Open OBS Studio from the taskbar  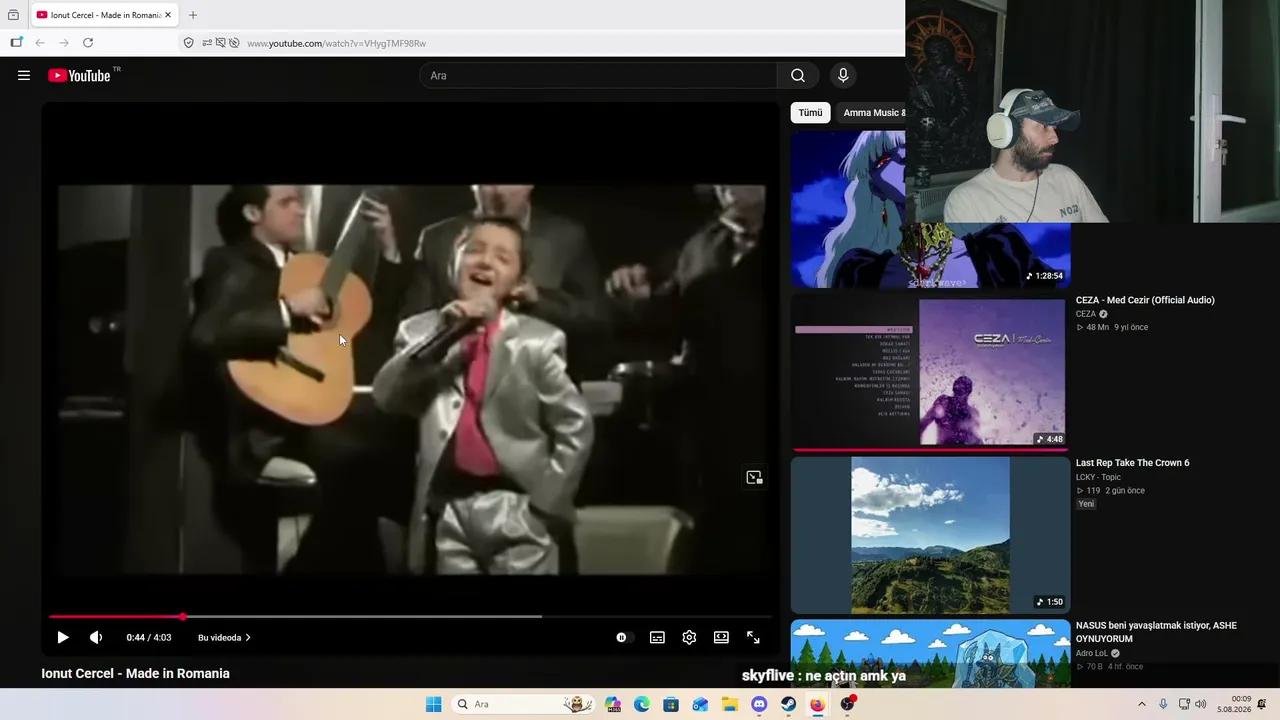click(847, 704)
